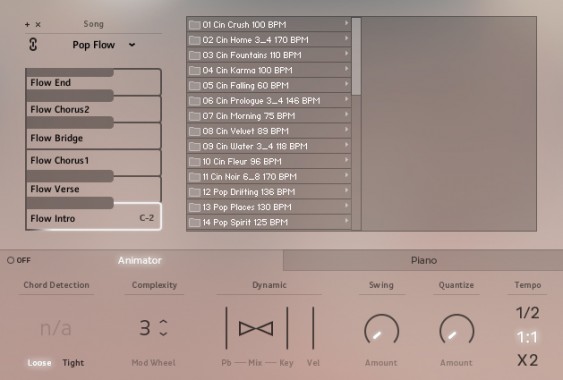This screenshot has width=563, height=380.
Task: Click folder icon of 14 Pop Spirit
Action: 195,222
